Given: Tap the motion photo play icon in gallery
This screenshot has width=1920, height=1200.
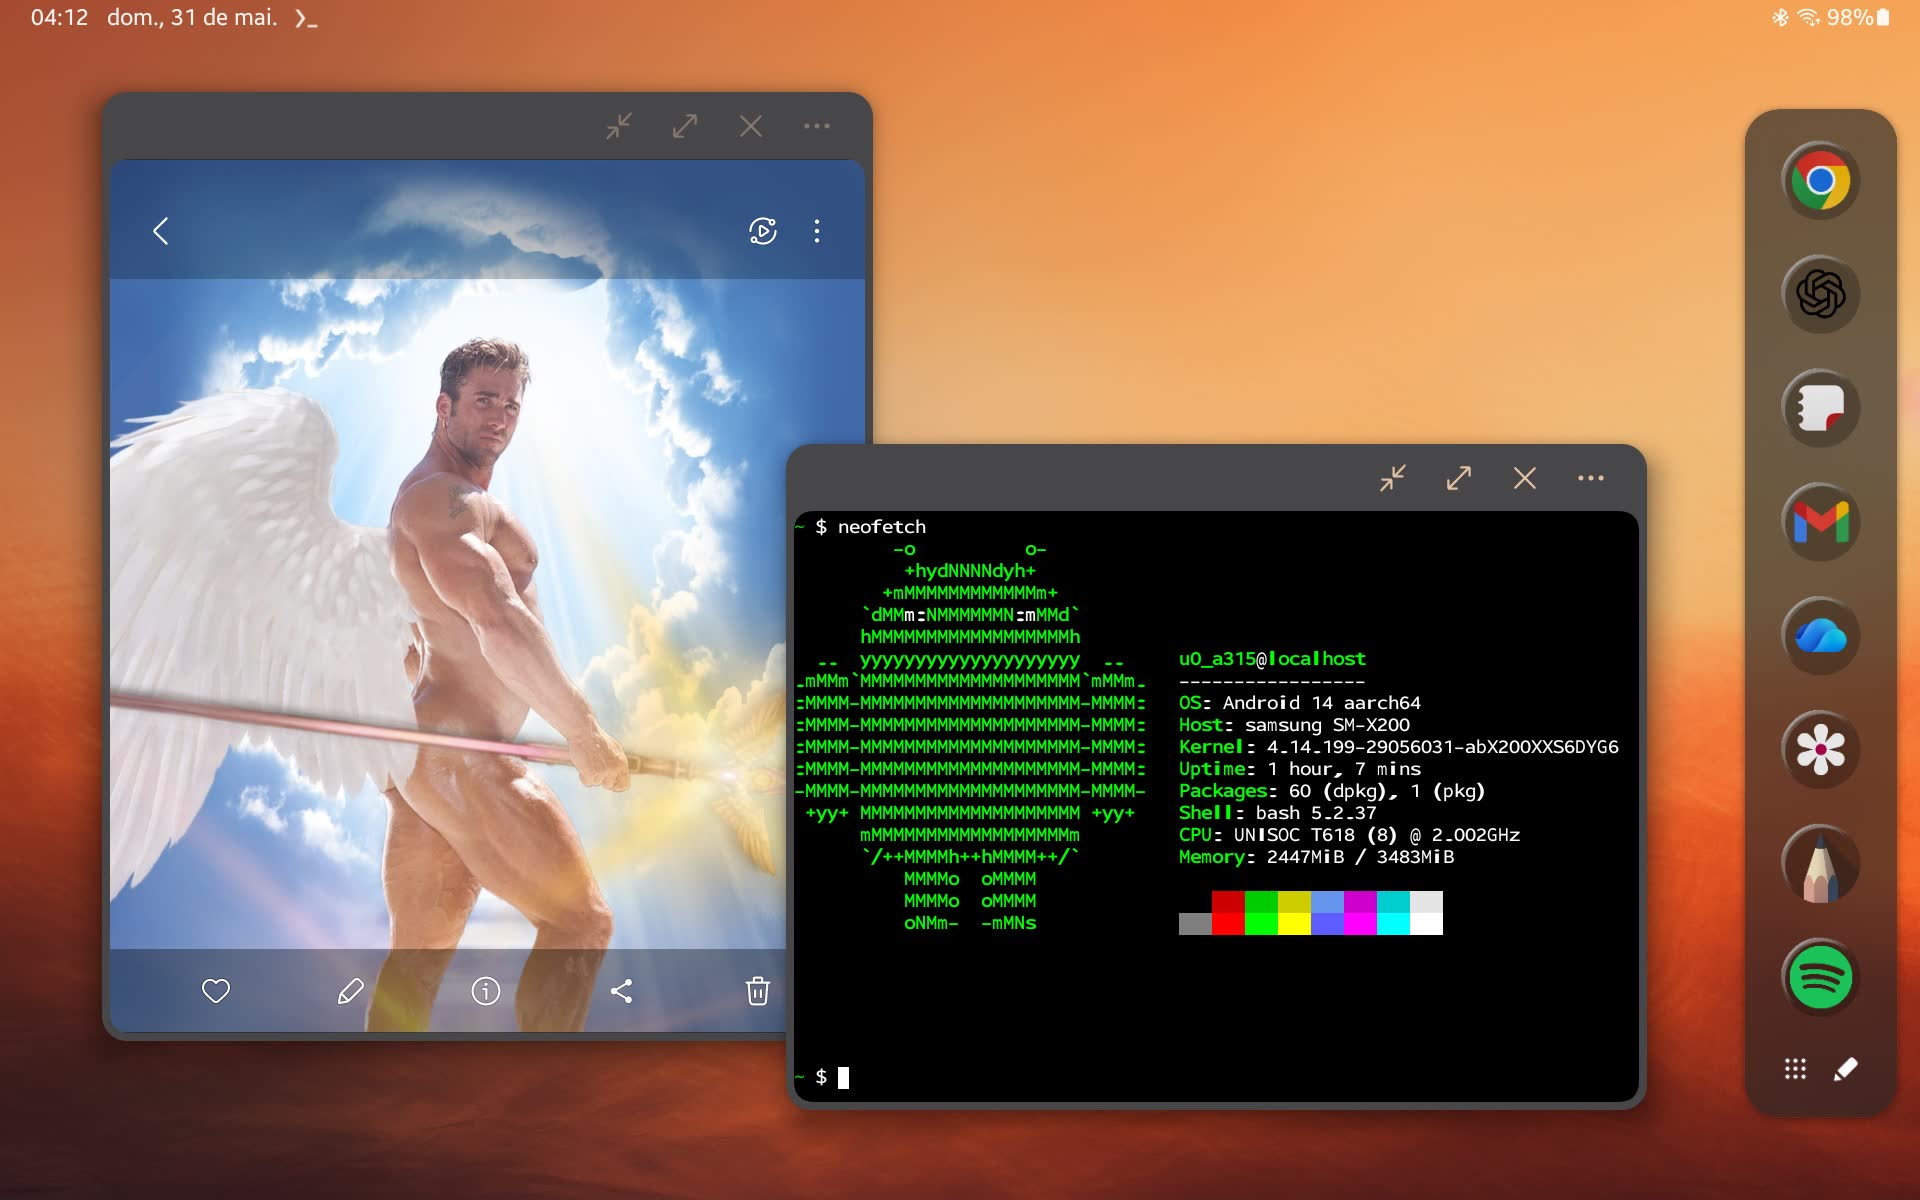Looking at the screenshot, I should click(763, 231).
